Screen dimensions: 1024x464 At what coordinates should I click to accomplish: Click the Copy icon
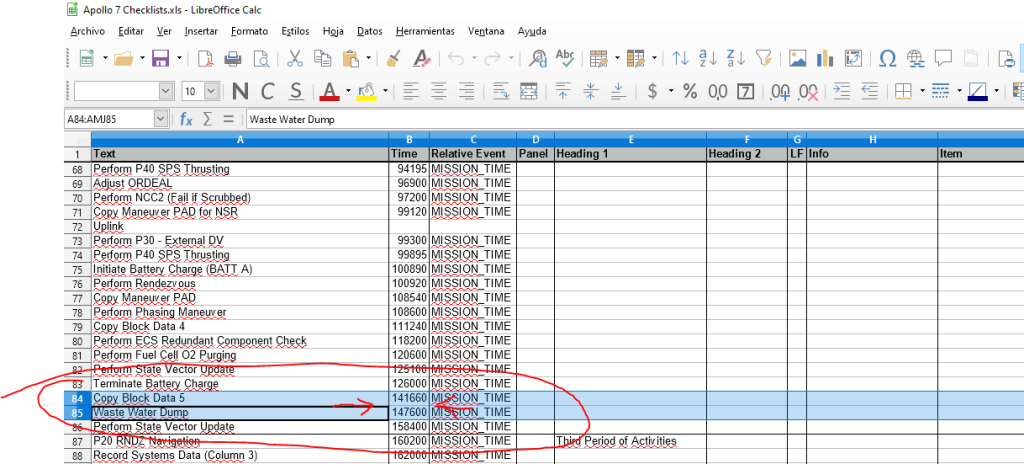tap(323, 59)
